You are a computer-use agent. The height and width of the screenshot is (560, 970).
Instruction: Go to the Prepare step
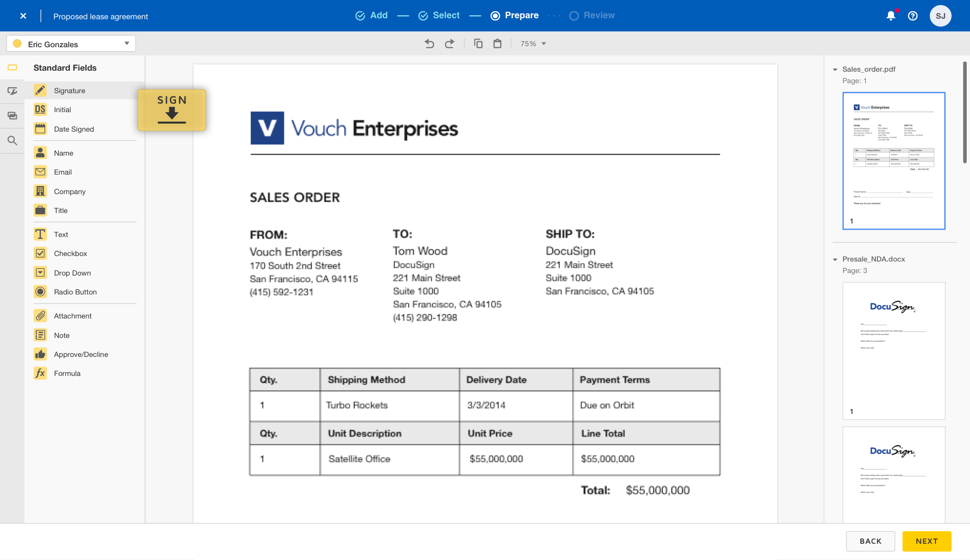(514, 15)
